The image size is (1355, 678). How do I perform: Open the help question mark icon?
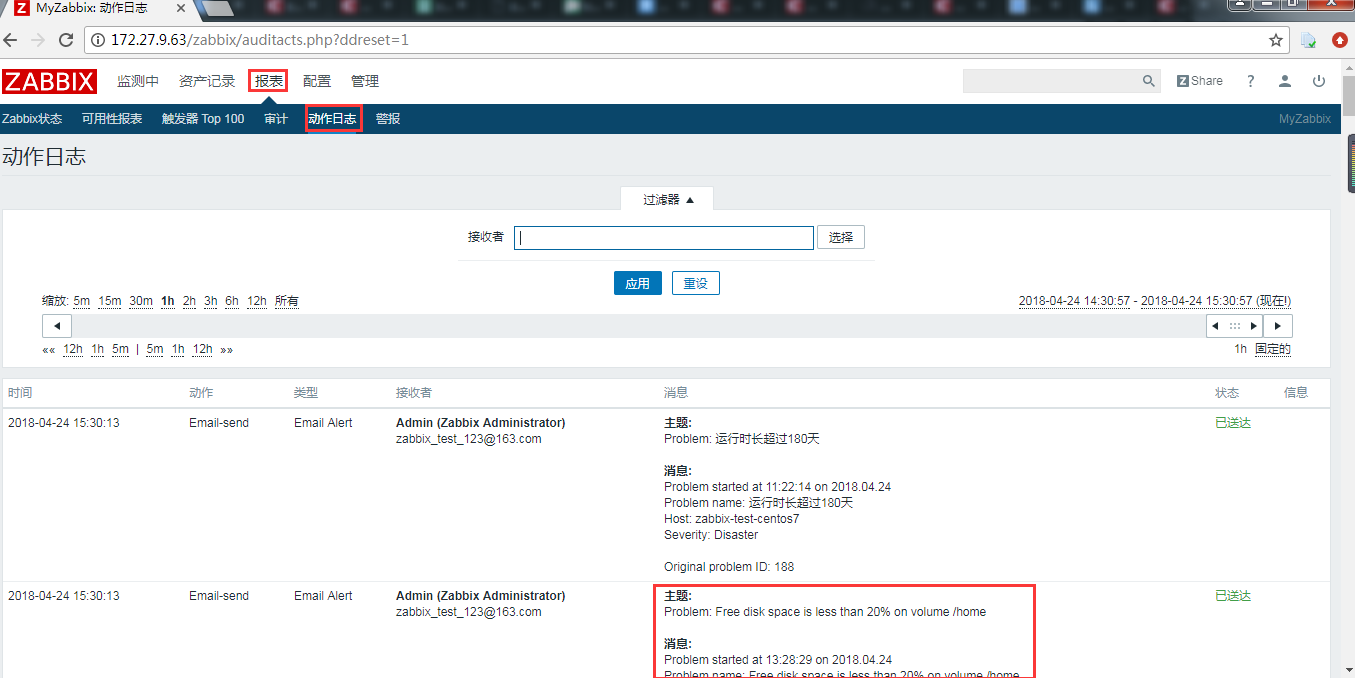(x=1250, y=80)
